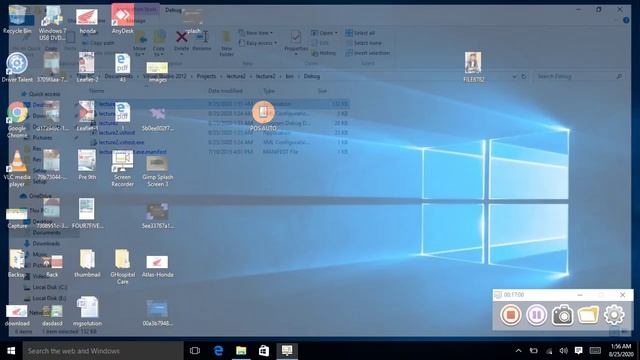Select Gimp Splash Screen 3 file
This screenshot has height=360, width=640.
coord(158,171)
